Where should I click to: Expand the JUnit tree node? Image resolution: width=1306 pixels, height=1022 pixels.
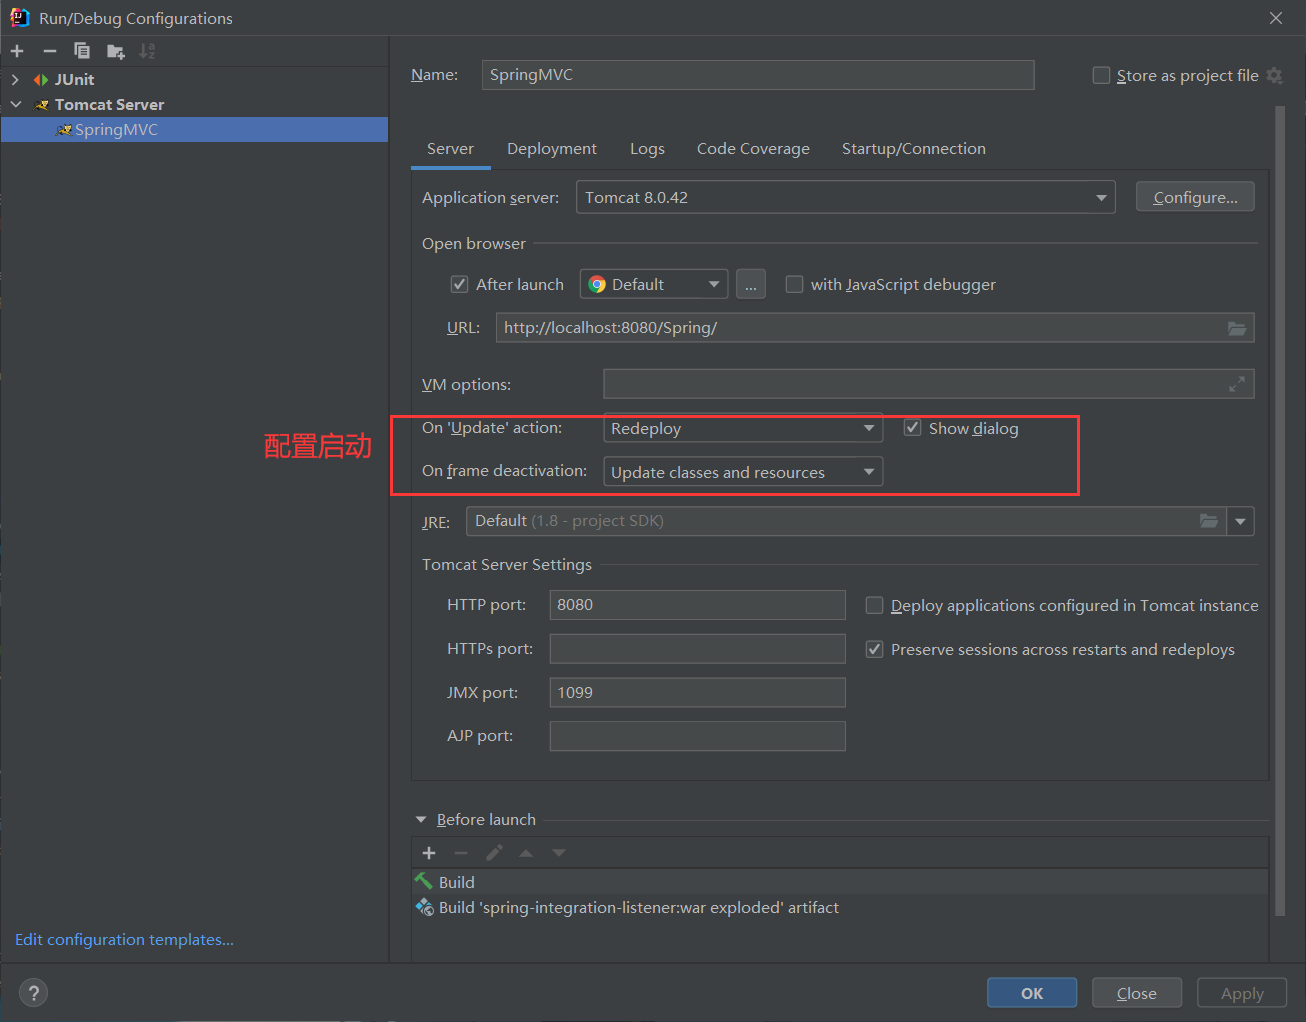15,79
